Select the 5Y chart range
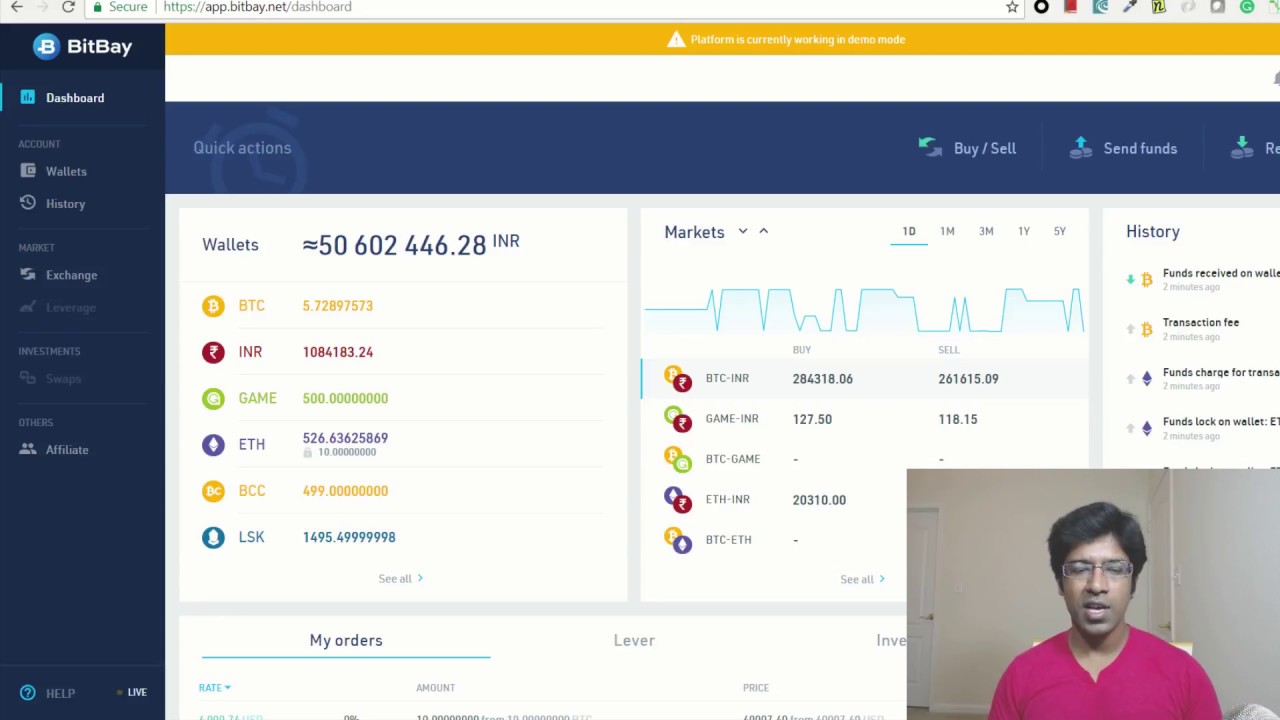Screen dimensions: 1280x720 [x=1059, y=231]
